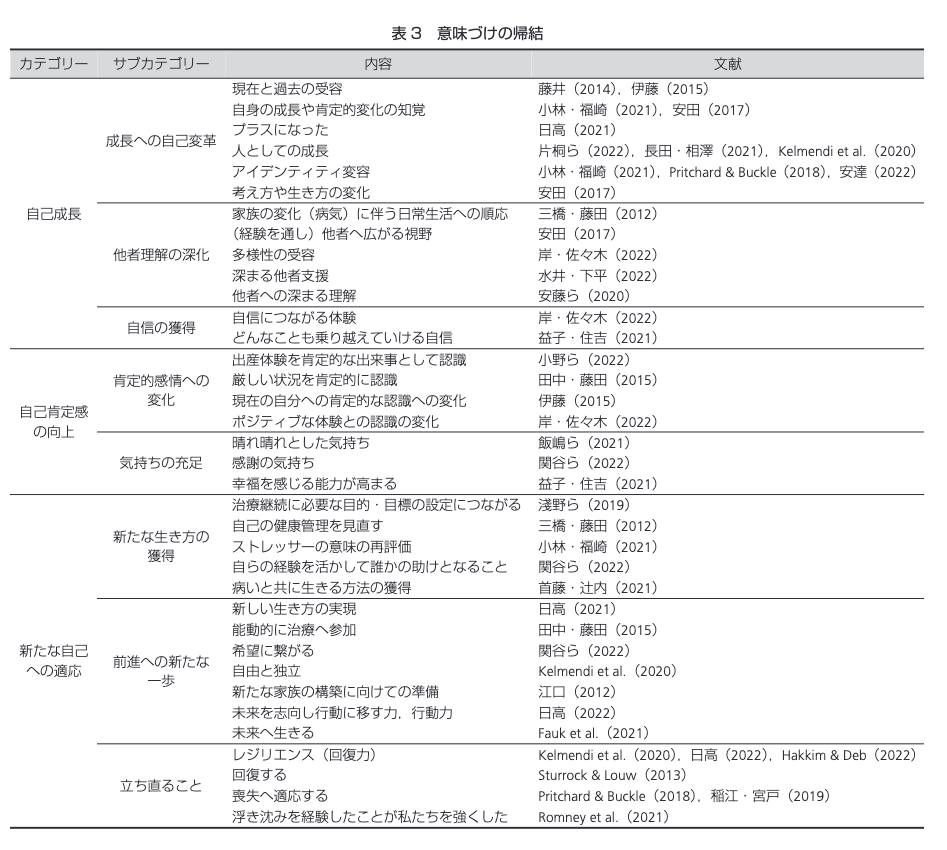This screenshot has height=850, width=947.
Task: Click the カテゴリー column header
Action: pos(54,64)
